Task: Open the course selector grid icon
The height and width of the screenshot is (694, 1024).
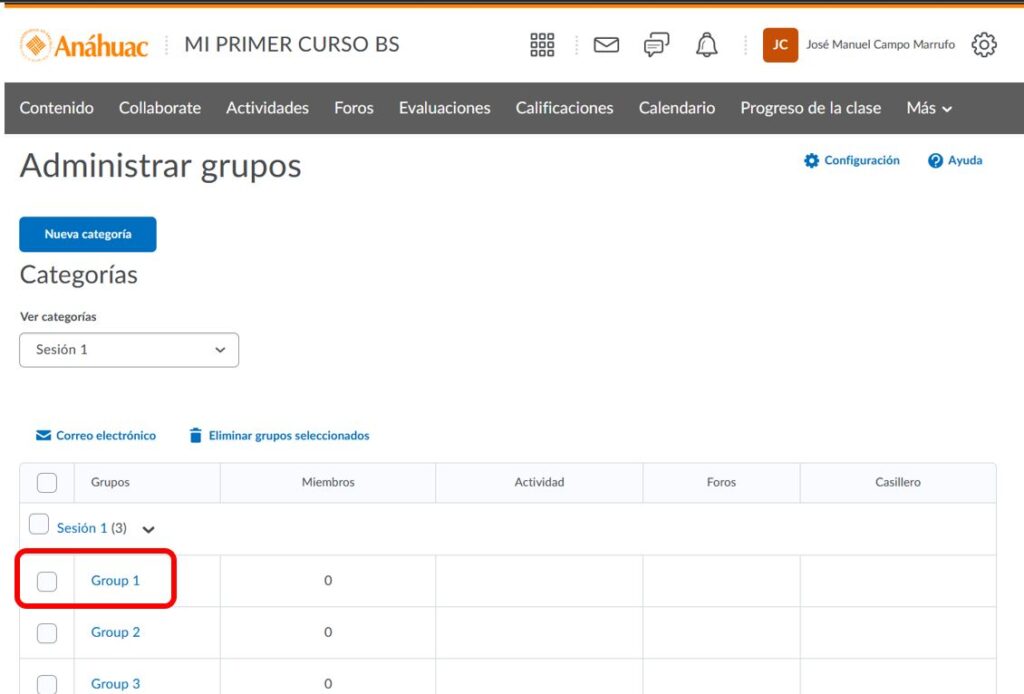Action: (x=542, y=45)
